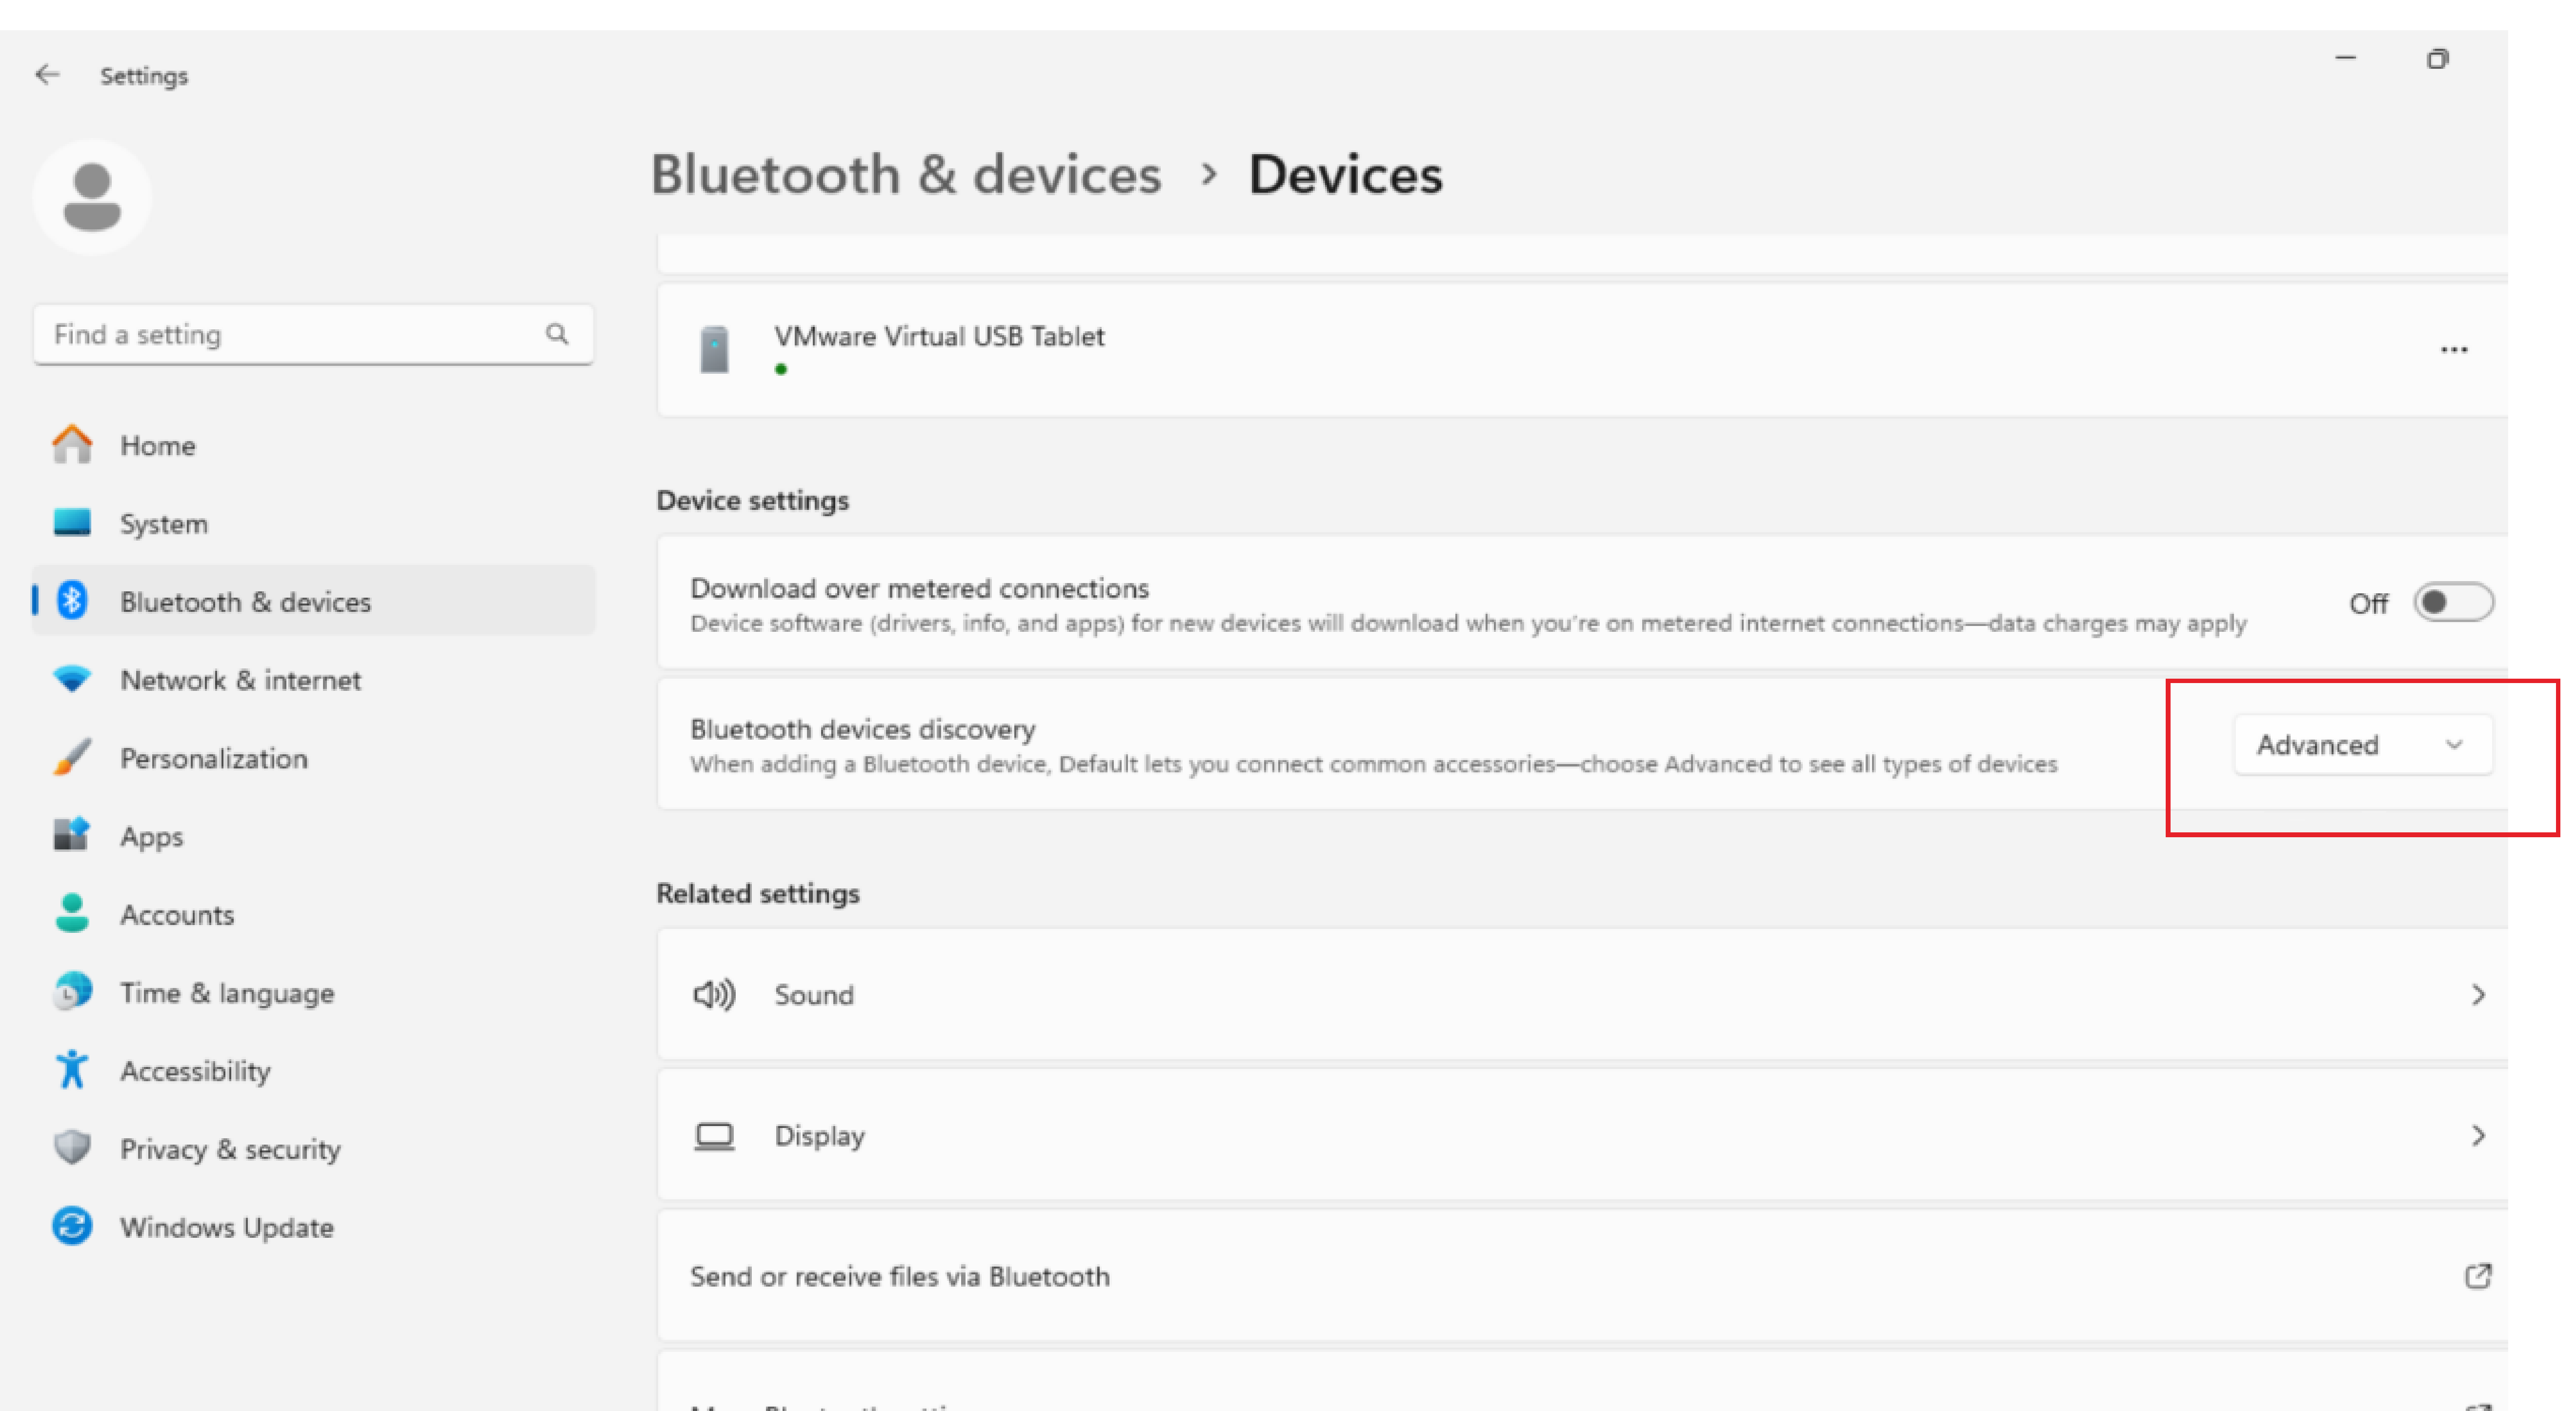Select Time & language in sidebar

coord(227,993)
